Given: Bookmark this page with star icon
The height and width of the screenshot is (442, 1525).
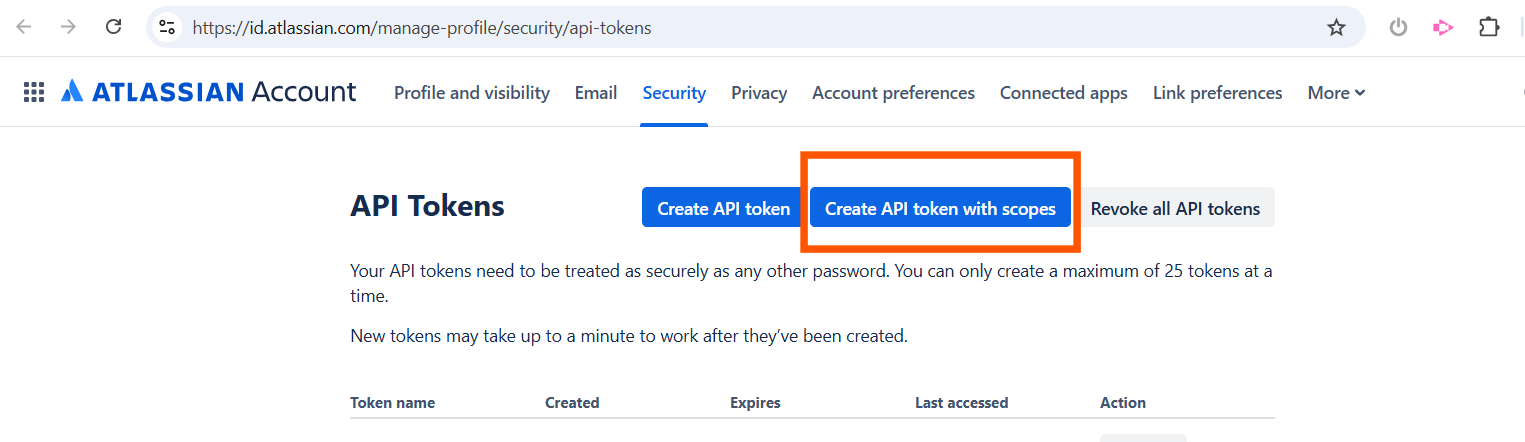Looking at the screenshot, I should point(1336,28).
